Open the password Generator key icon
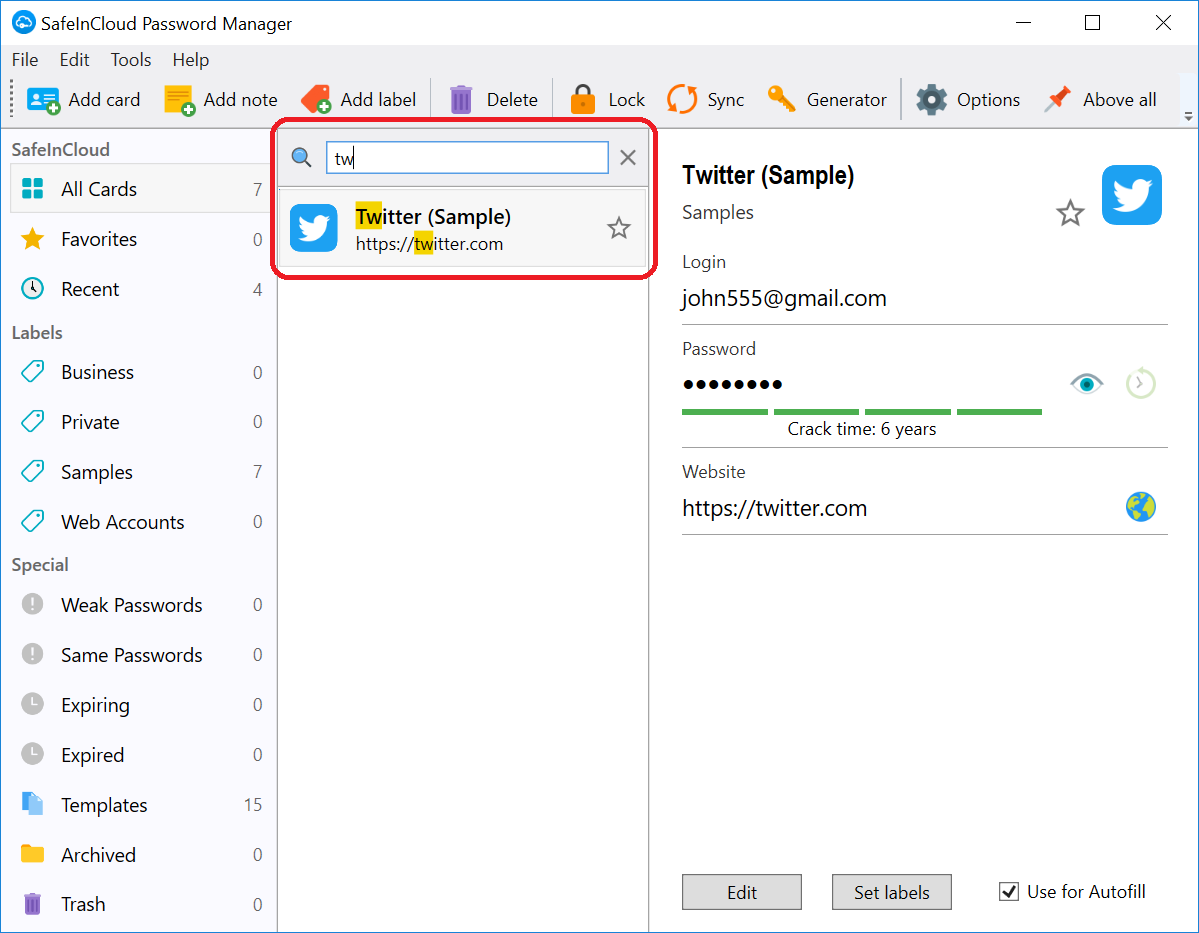Screen dimensions: 1199x933 (x=781, y=99)
